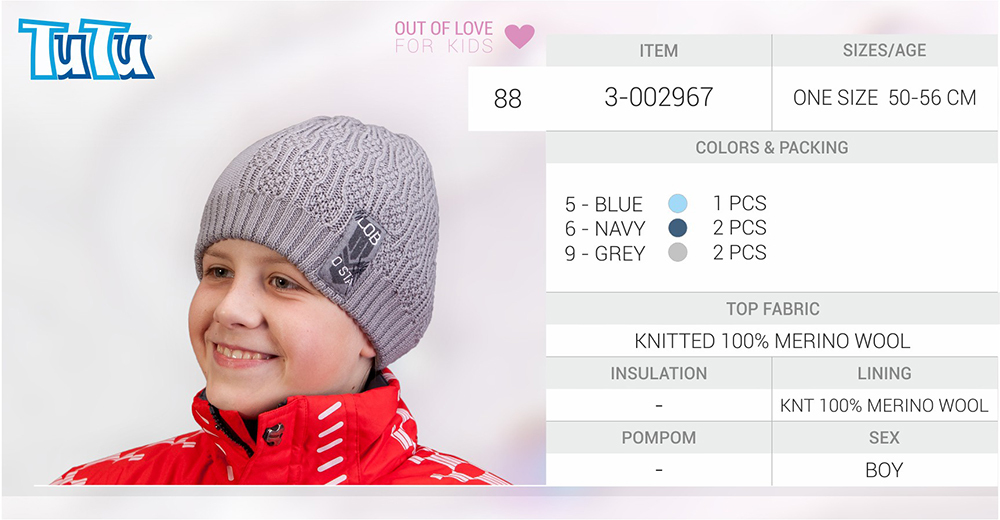
Task: Click the TuTu brand logo
Action: [85, 49]
